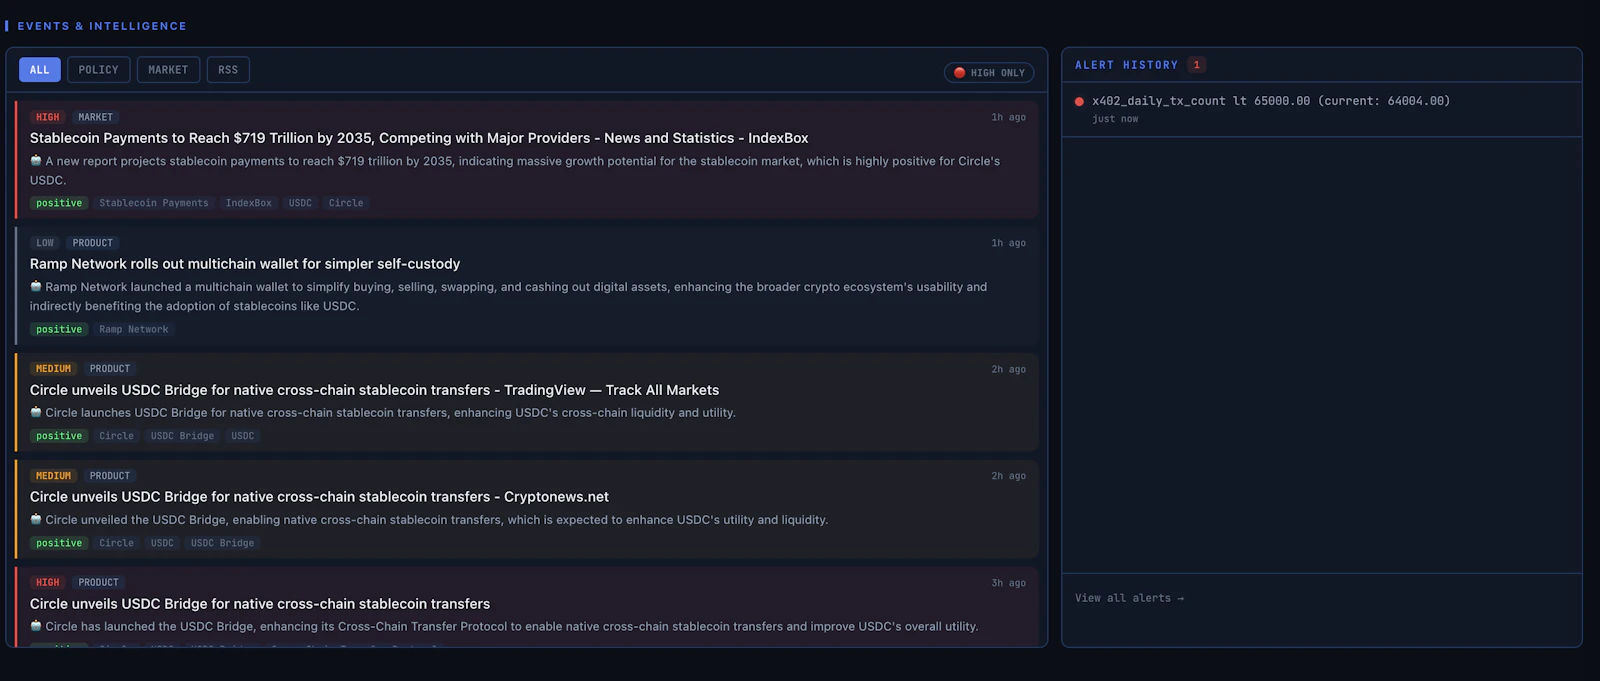Select USDC tag on Cryptonews.net story

point(162,543)
